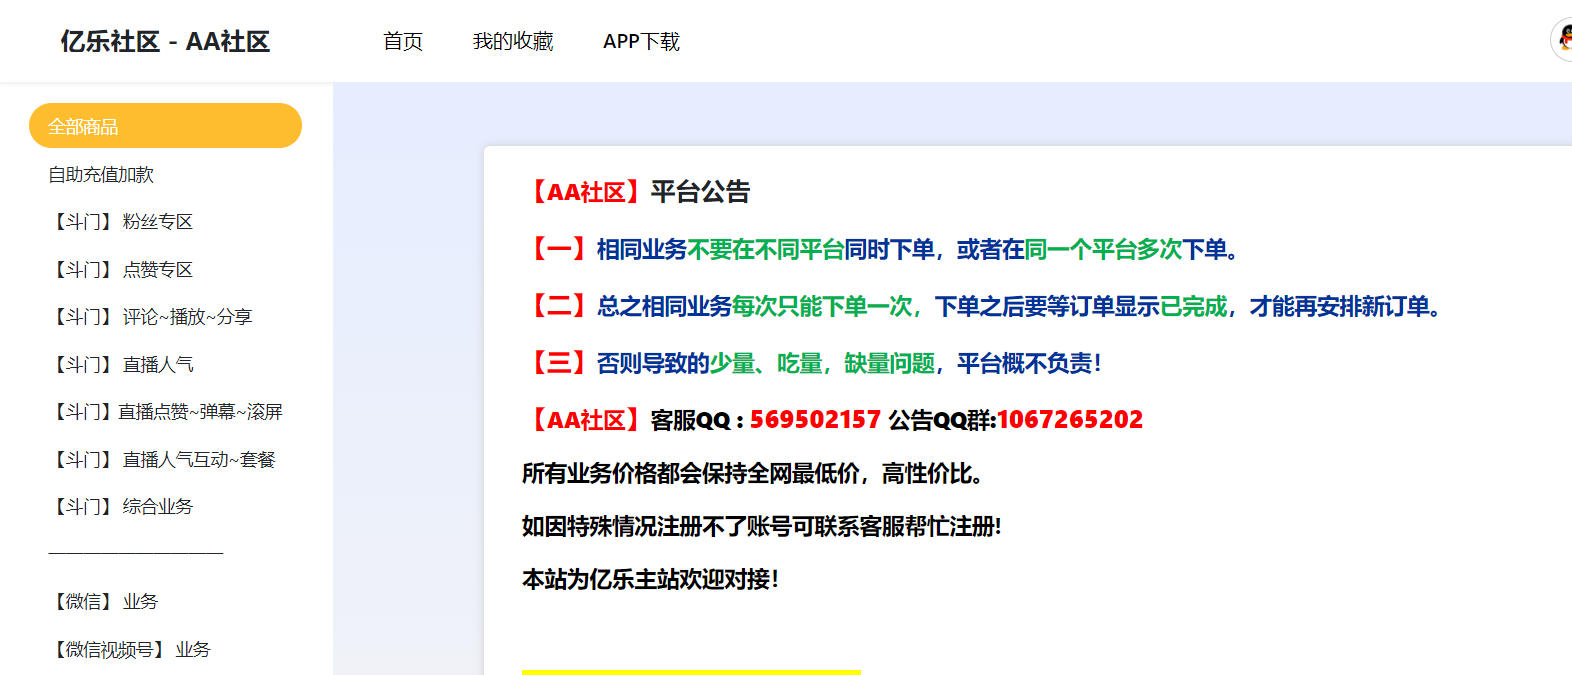Screen dimensions: 1572x675
Task: Click announcement QQ group number 1067265202
Action: click(x=1070, y=420)
